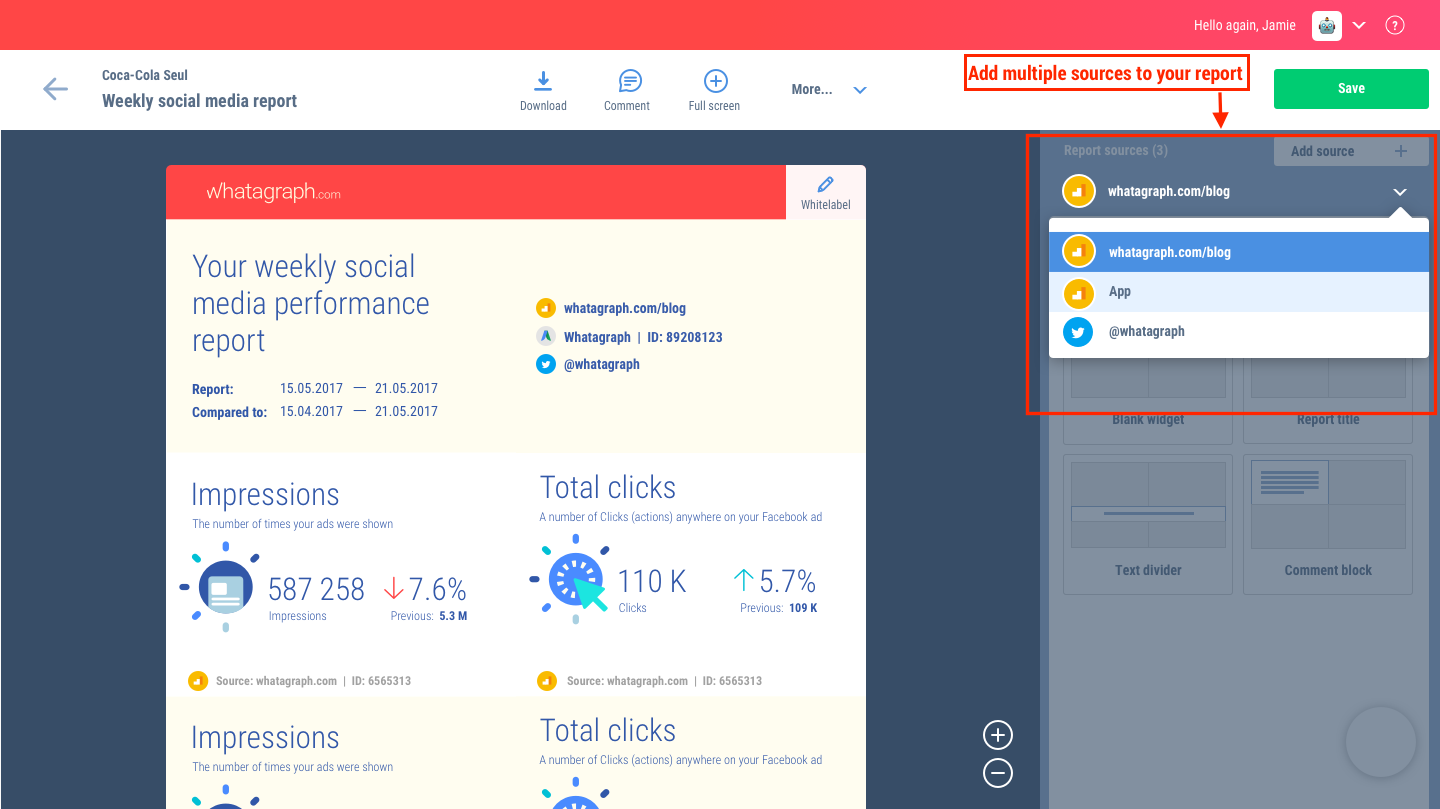Select whatagraph.com/blog in the source list
The width and height of the screenshot is (1440, 809).
tap(1238, 252)
